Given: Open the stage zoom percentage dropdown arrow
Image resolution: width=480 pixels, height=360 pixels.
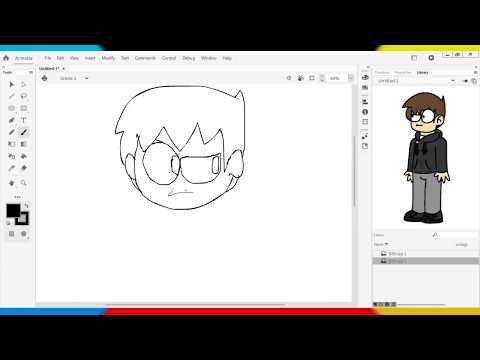Looking at the screenshot, I should pos(350,78).
